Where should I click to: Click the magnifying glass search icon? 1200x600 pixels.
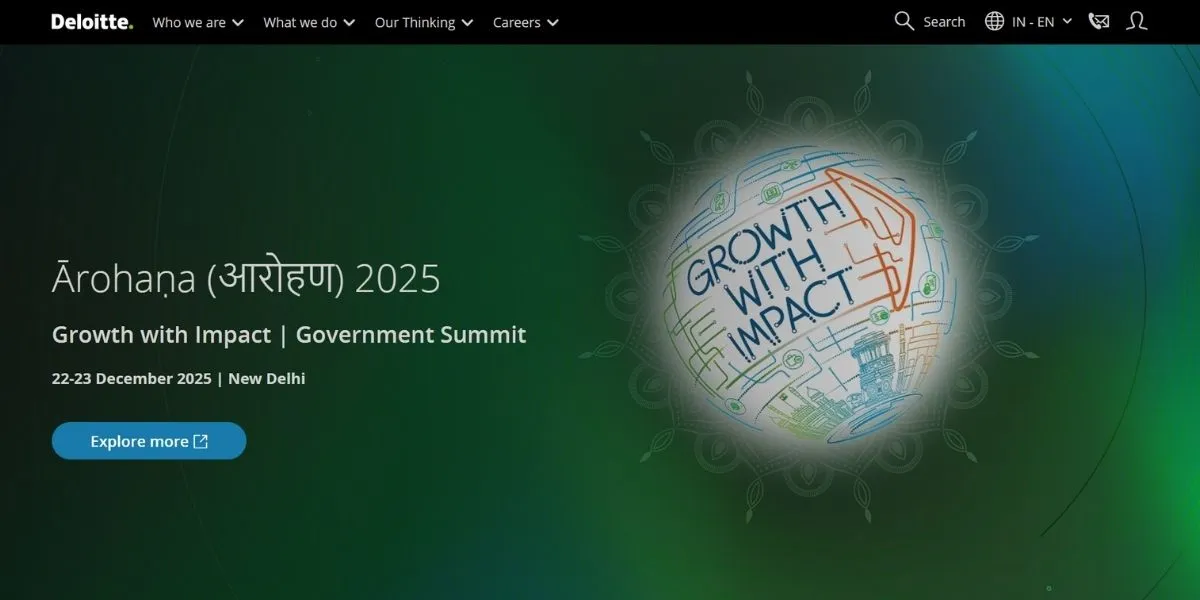(x=904, y=21)
